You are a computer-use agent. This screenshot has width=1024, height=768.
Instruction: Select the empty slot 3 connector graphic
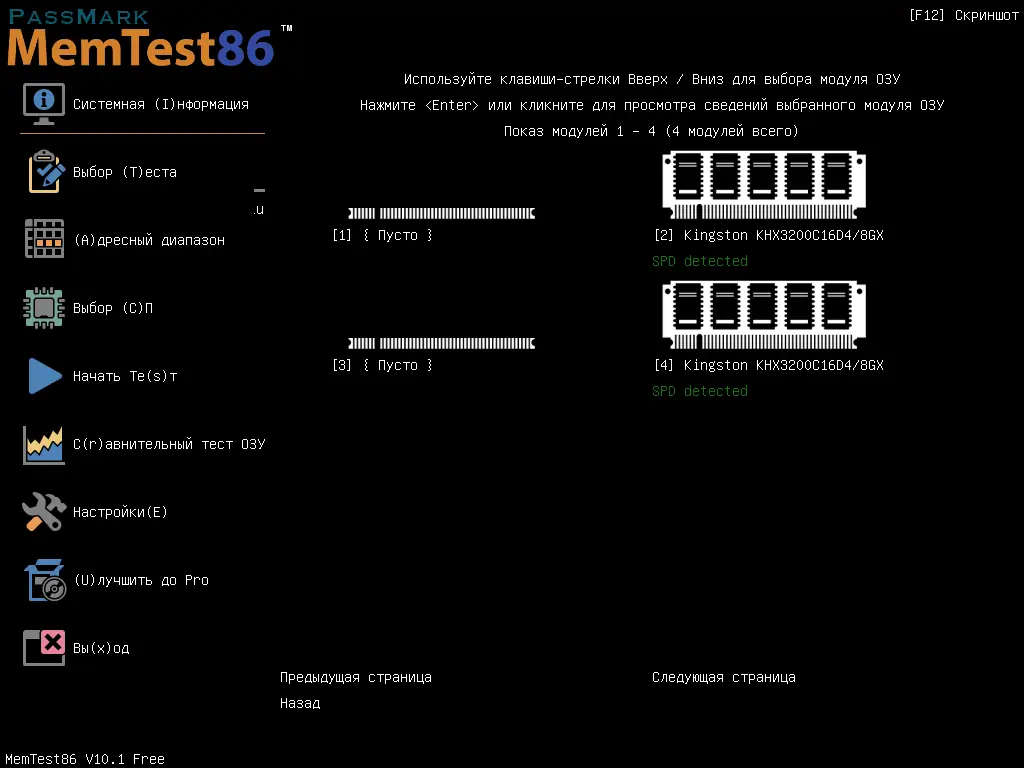441,343
